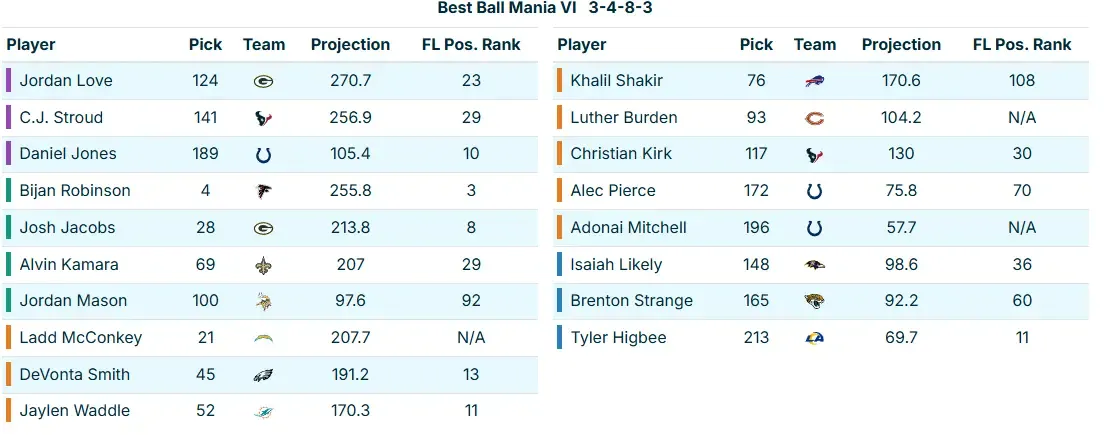Click the Bills logo in Khalil Shakir's row

click(x=815, y=81)
